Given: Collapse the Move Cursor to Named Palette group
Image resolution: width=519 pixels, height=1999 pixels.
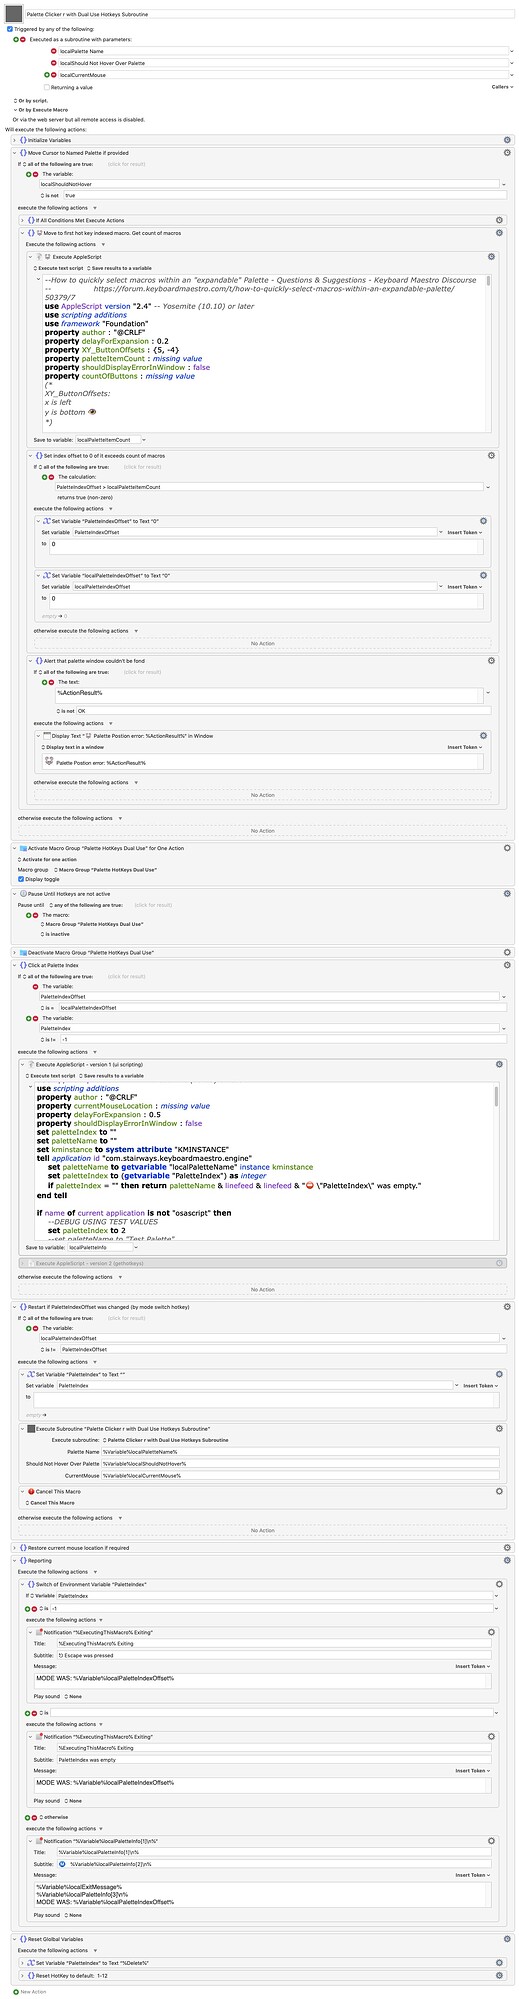Looking at the screenshot, I should point(15,152).
